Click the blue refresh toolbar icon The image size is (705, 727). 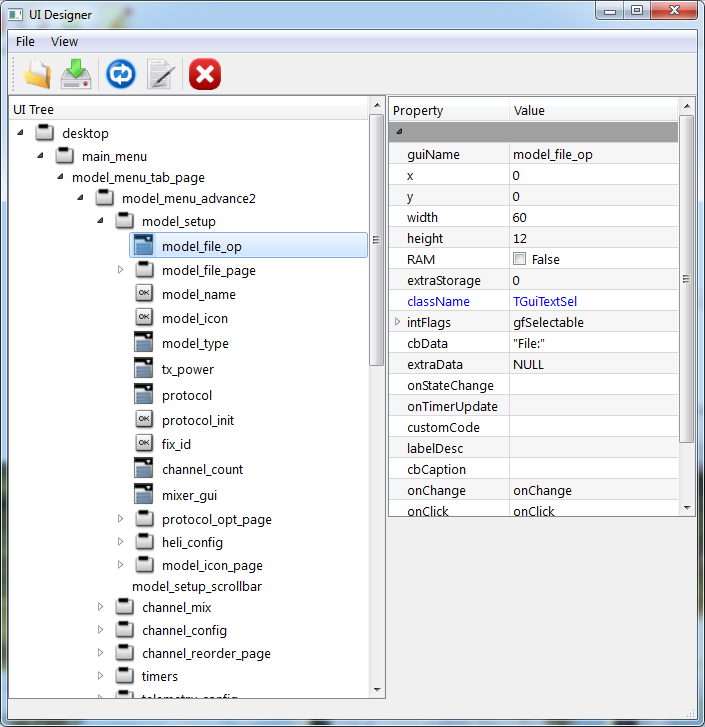(x=121, y=74)
